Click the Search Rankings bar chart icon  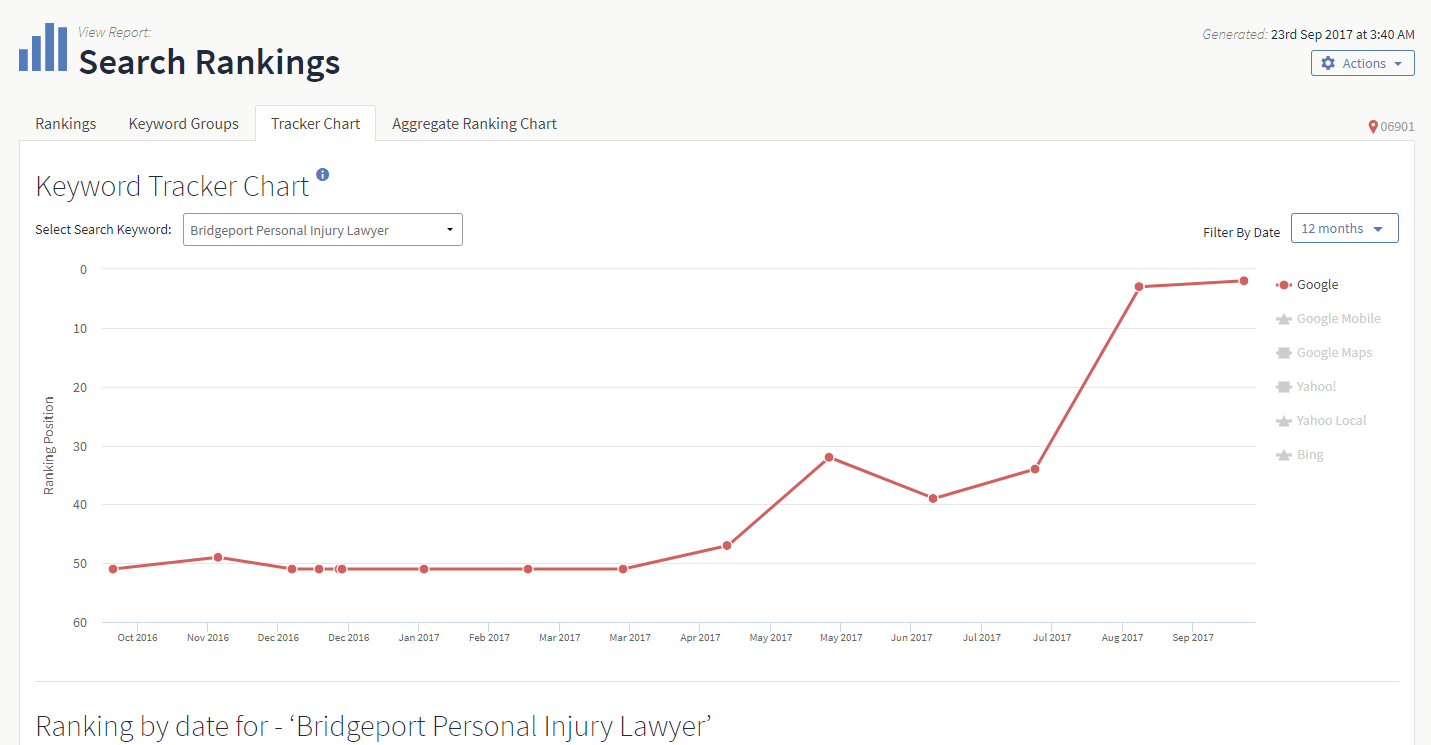(x=43, y=50)
